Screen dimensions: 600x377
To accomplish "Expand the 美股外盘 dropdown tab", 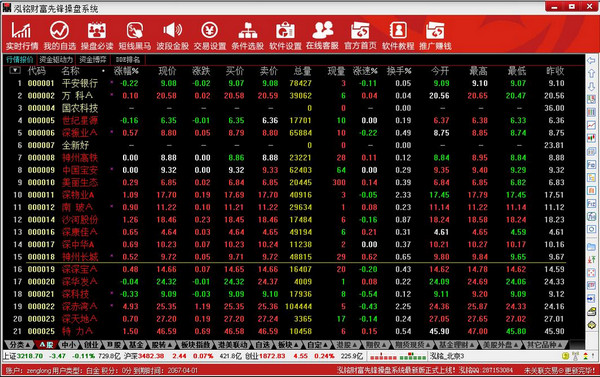I will pos(500,344).
